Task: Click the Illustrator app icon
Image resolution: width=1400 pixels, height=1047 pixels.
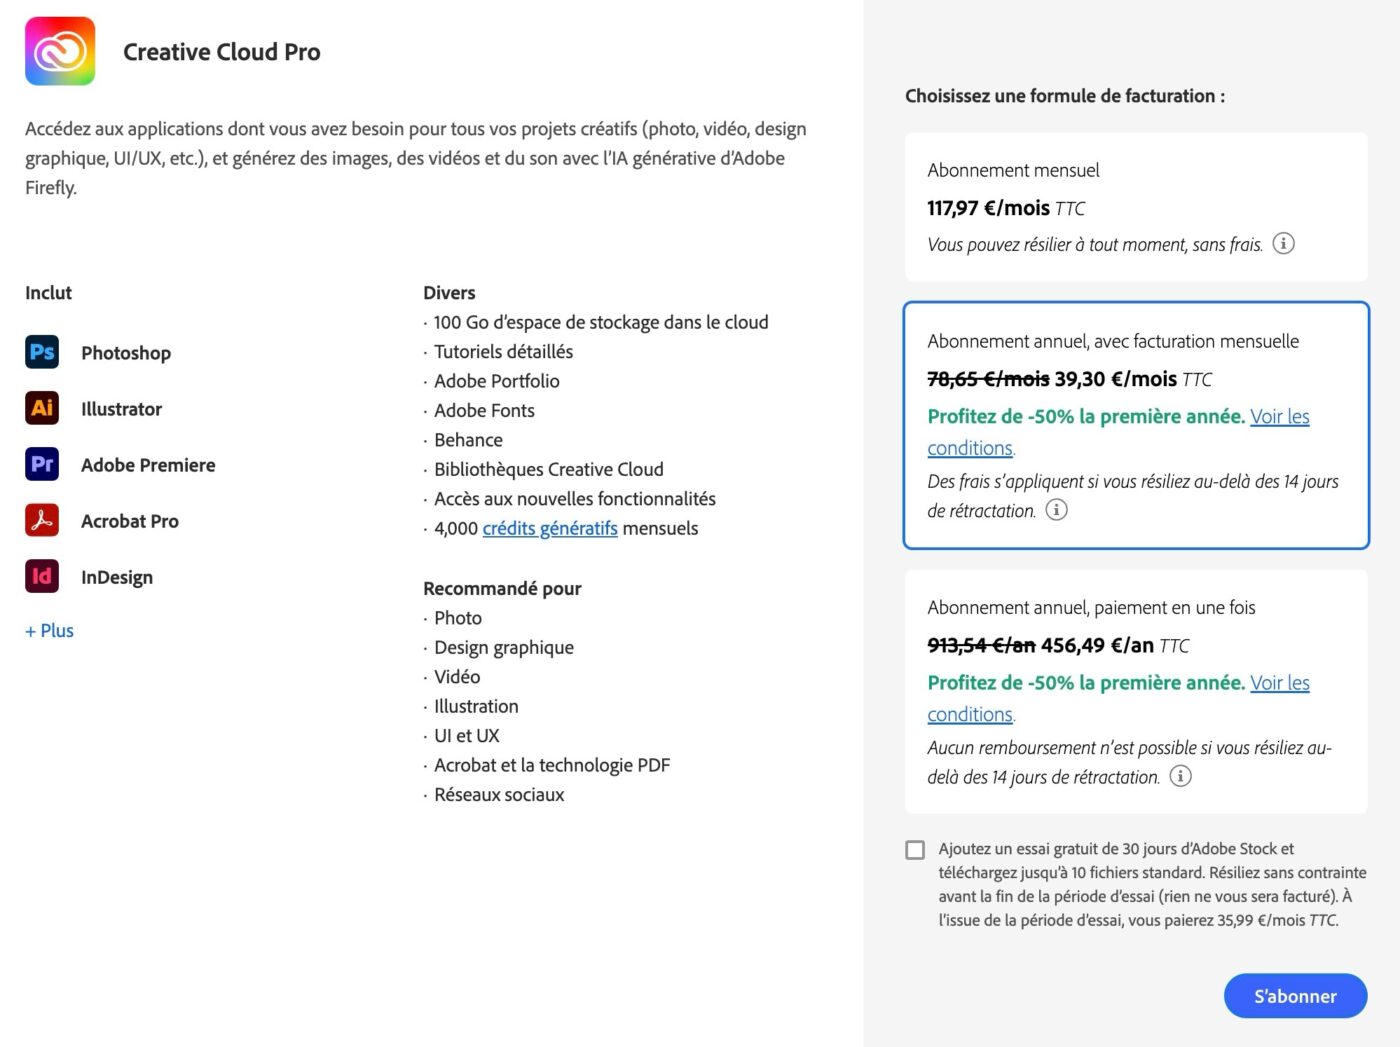Action: pyautogui.click(x=42, y=408)
